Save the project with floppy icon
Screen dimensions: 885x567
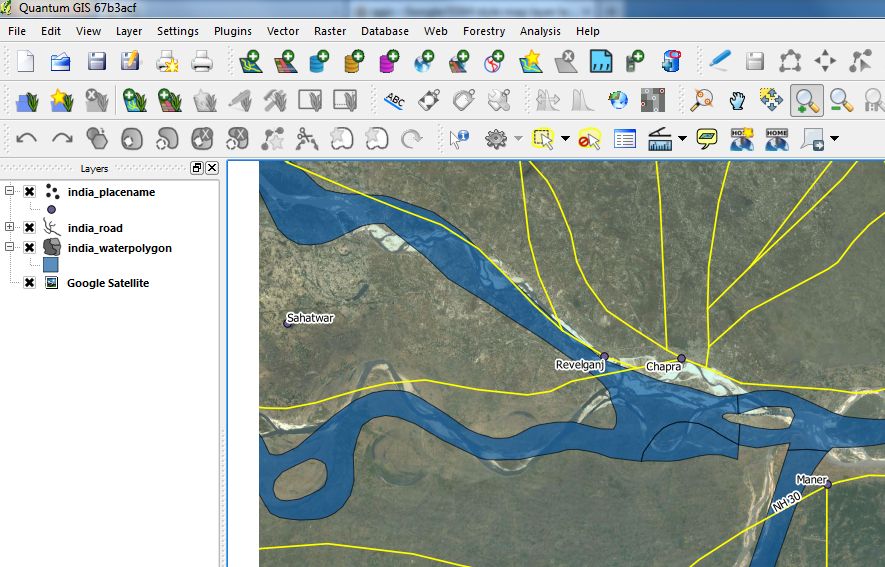[97, 62]
